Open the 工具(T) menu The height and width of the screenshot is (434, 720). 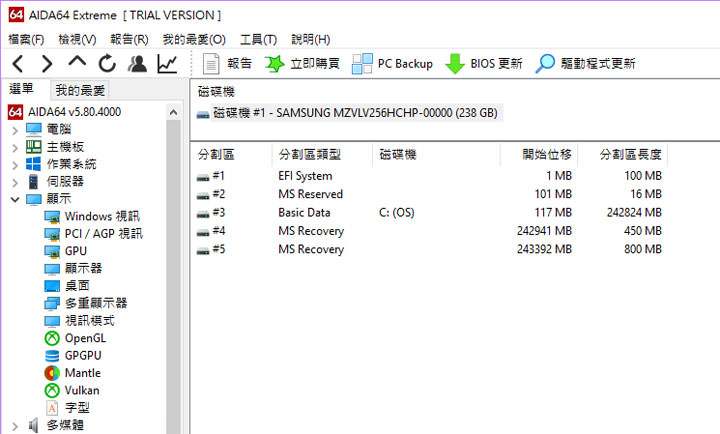coord(258,39)
